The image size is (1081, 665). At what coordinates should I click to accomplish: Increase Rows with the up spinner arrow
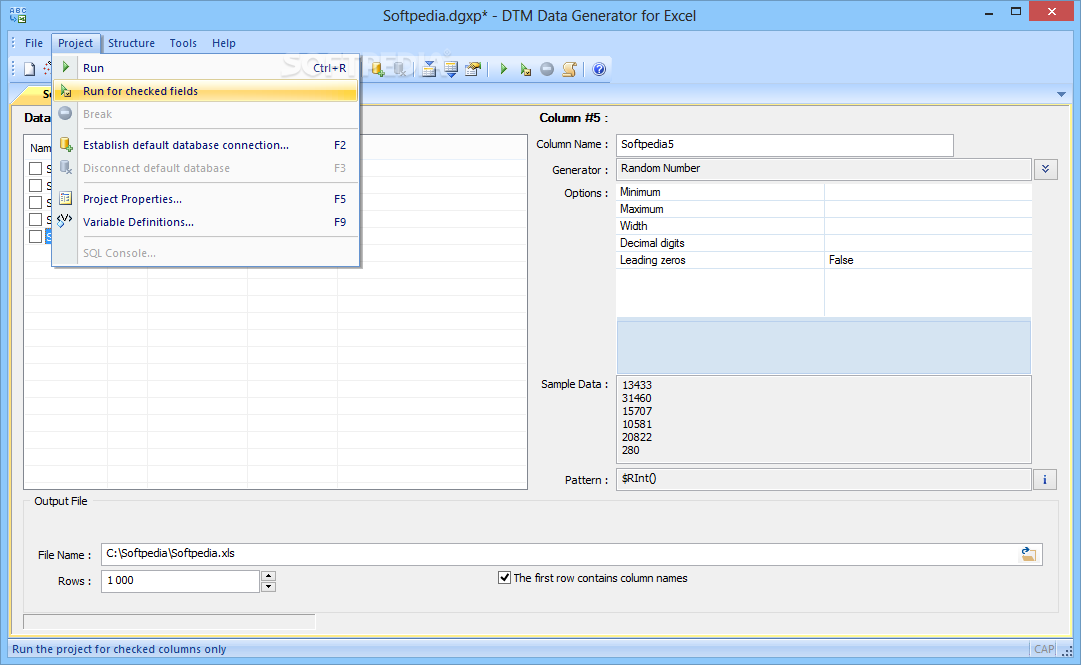[269, 576]
